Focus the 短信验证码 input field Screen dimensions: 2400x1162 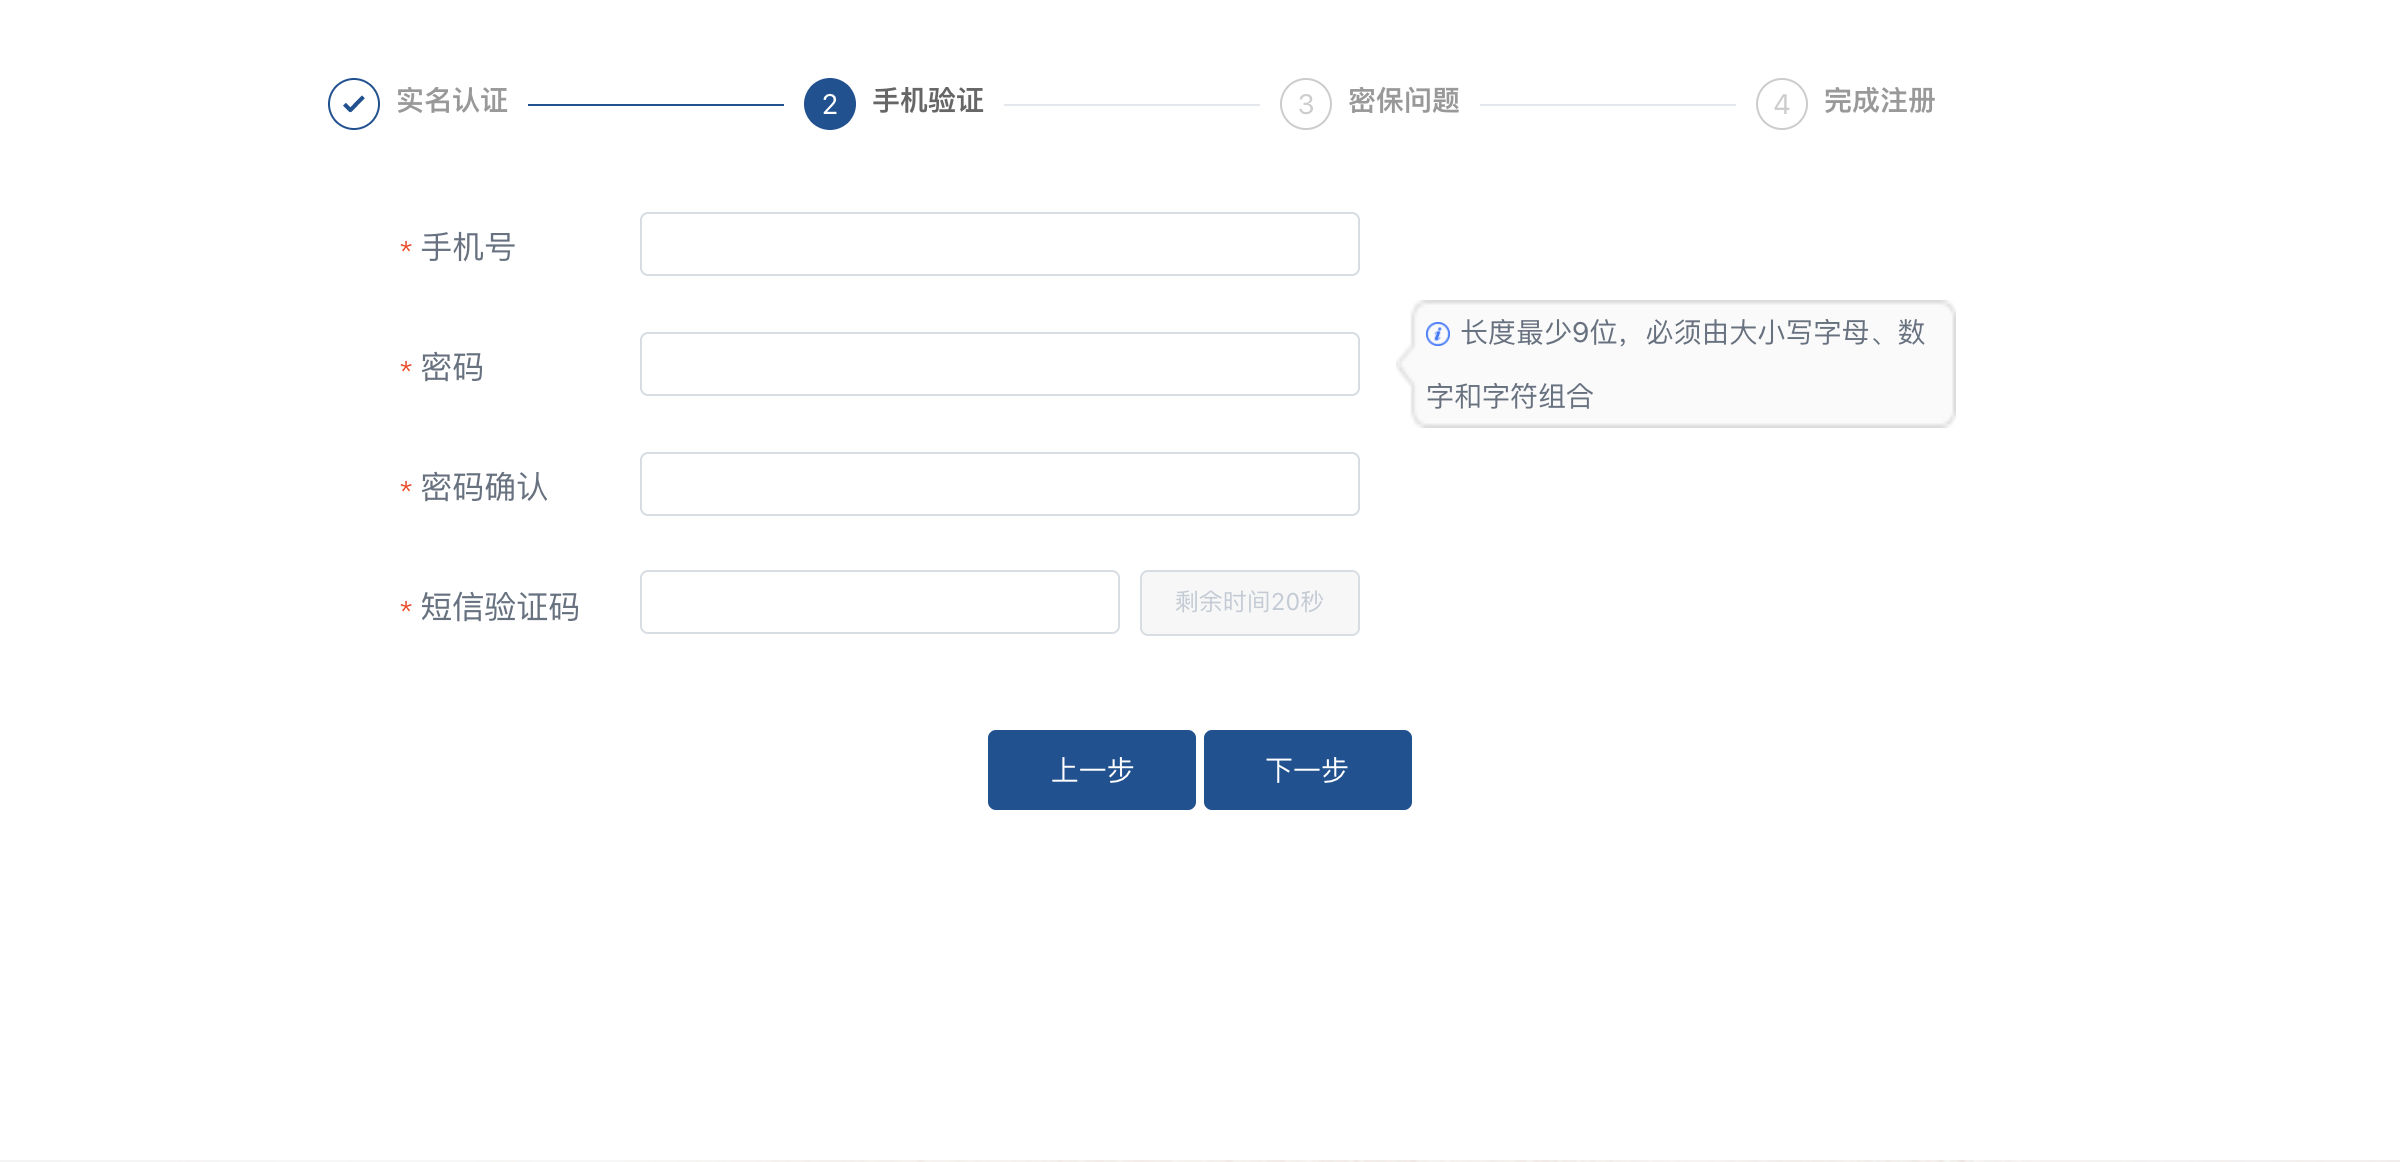[x=879, y=602]
